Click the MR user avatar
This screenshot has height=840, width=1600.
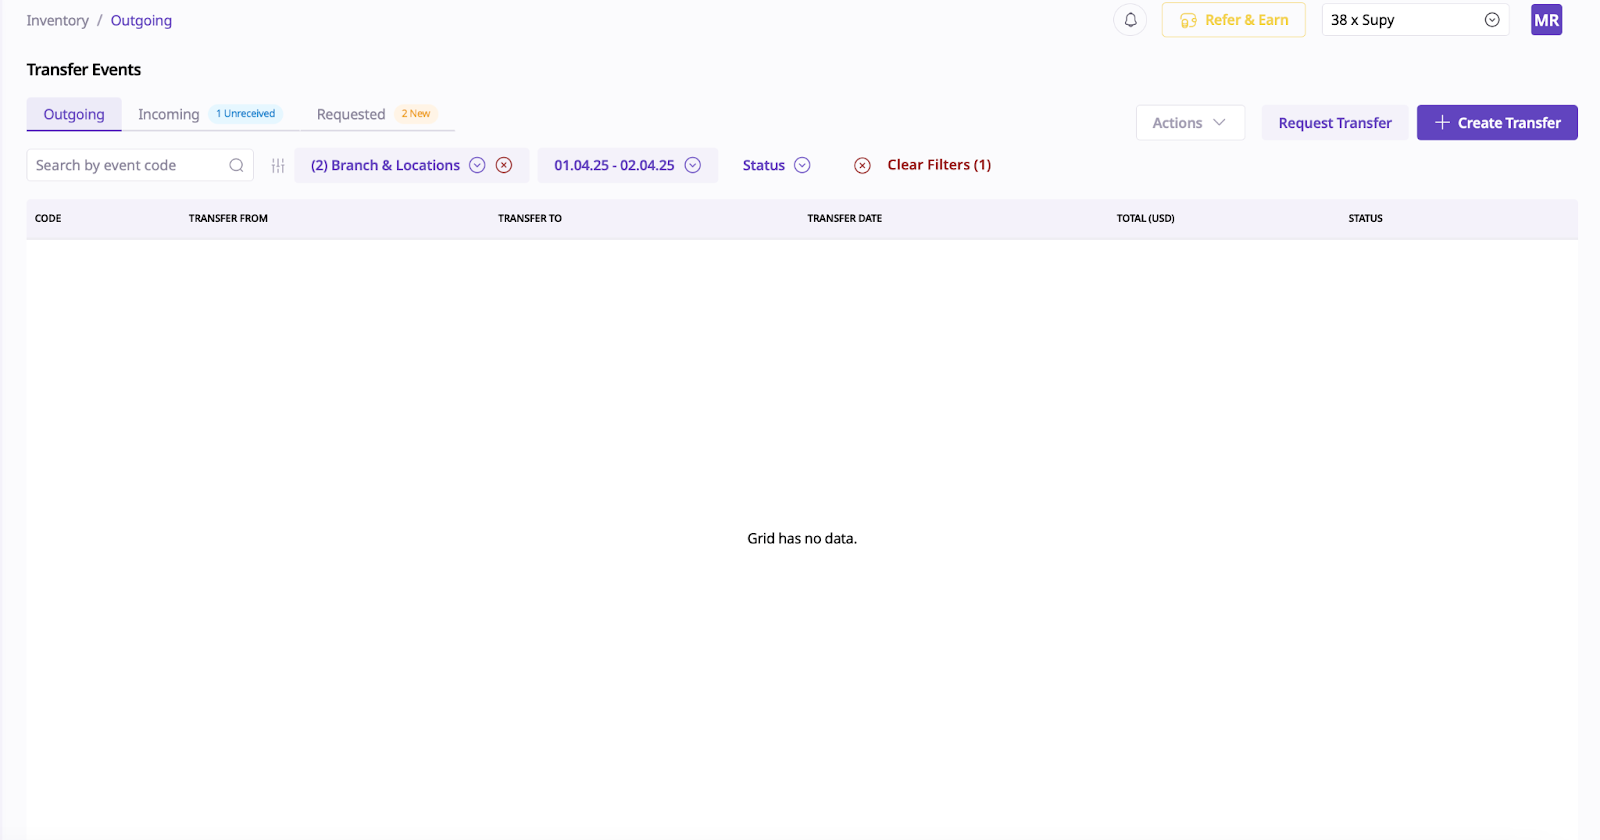[x=1546, y=20]
